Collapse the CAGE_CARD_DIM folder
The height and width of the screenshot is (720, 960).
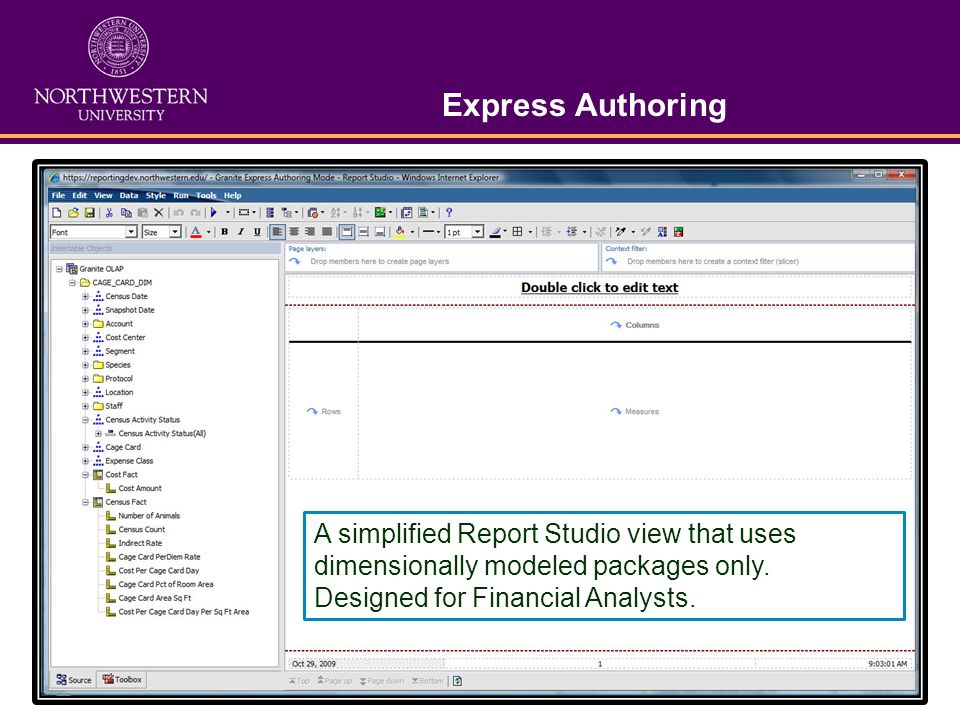click(x=72, y=283)
